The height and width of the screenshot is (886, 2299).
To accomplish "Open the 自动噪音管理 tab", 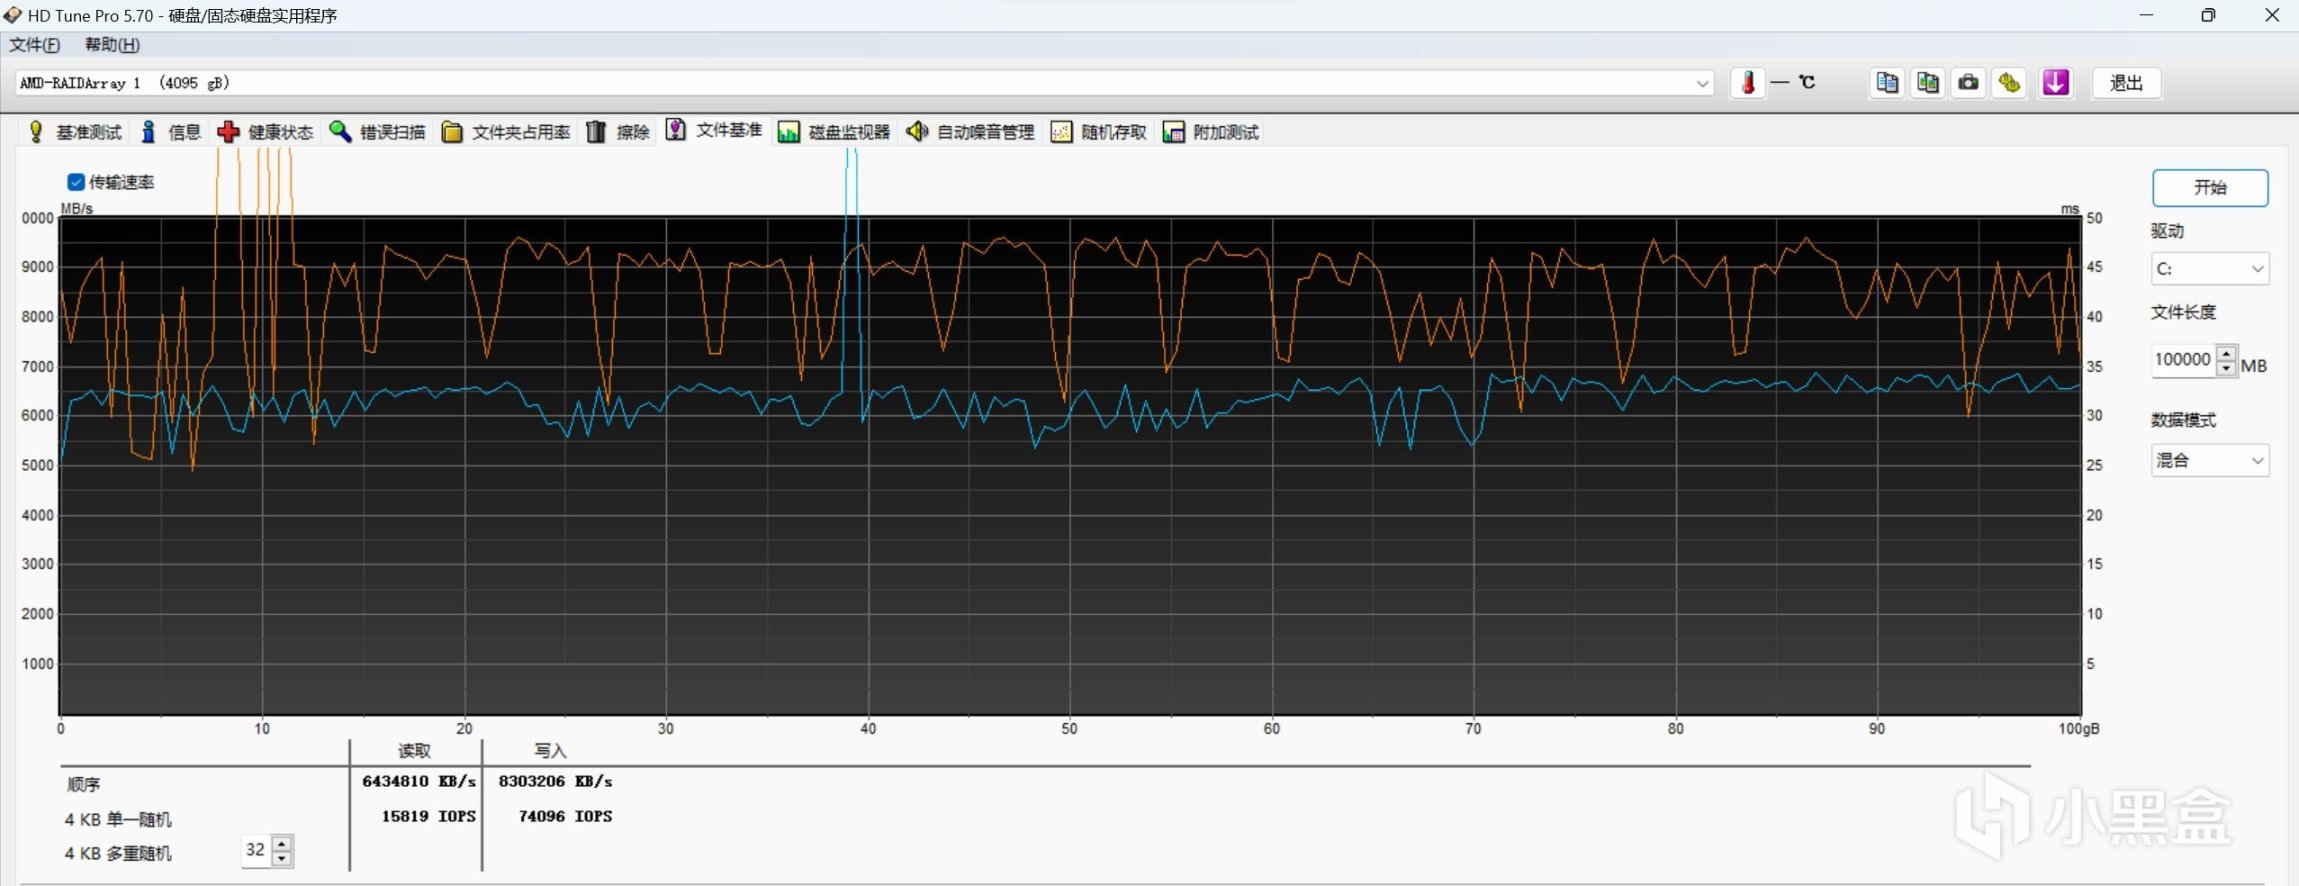I will (970, 132).
